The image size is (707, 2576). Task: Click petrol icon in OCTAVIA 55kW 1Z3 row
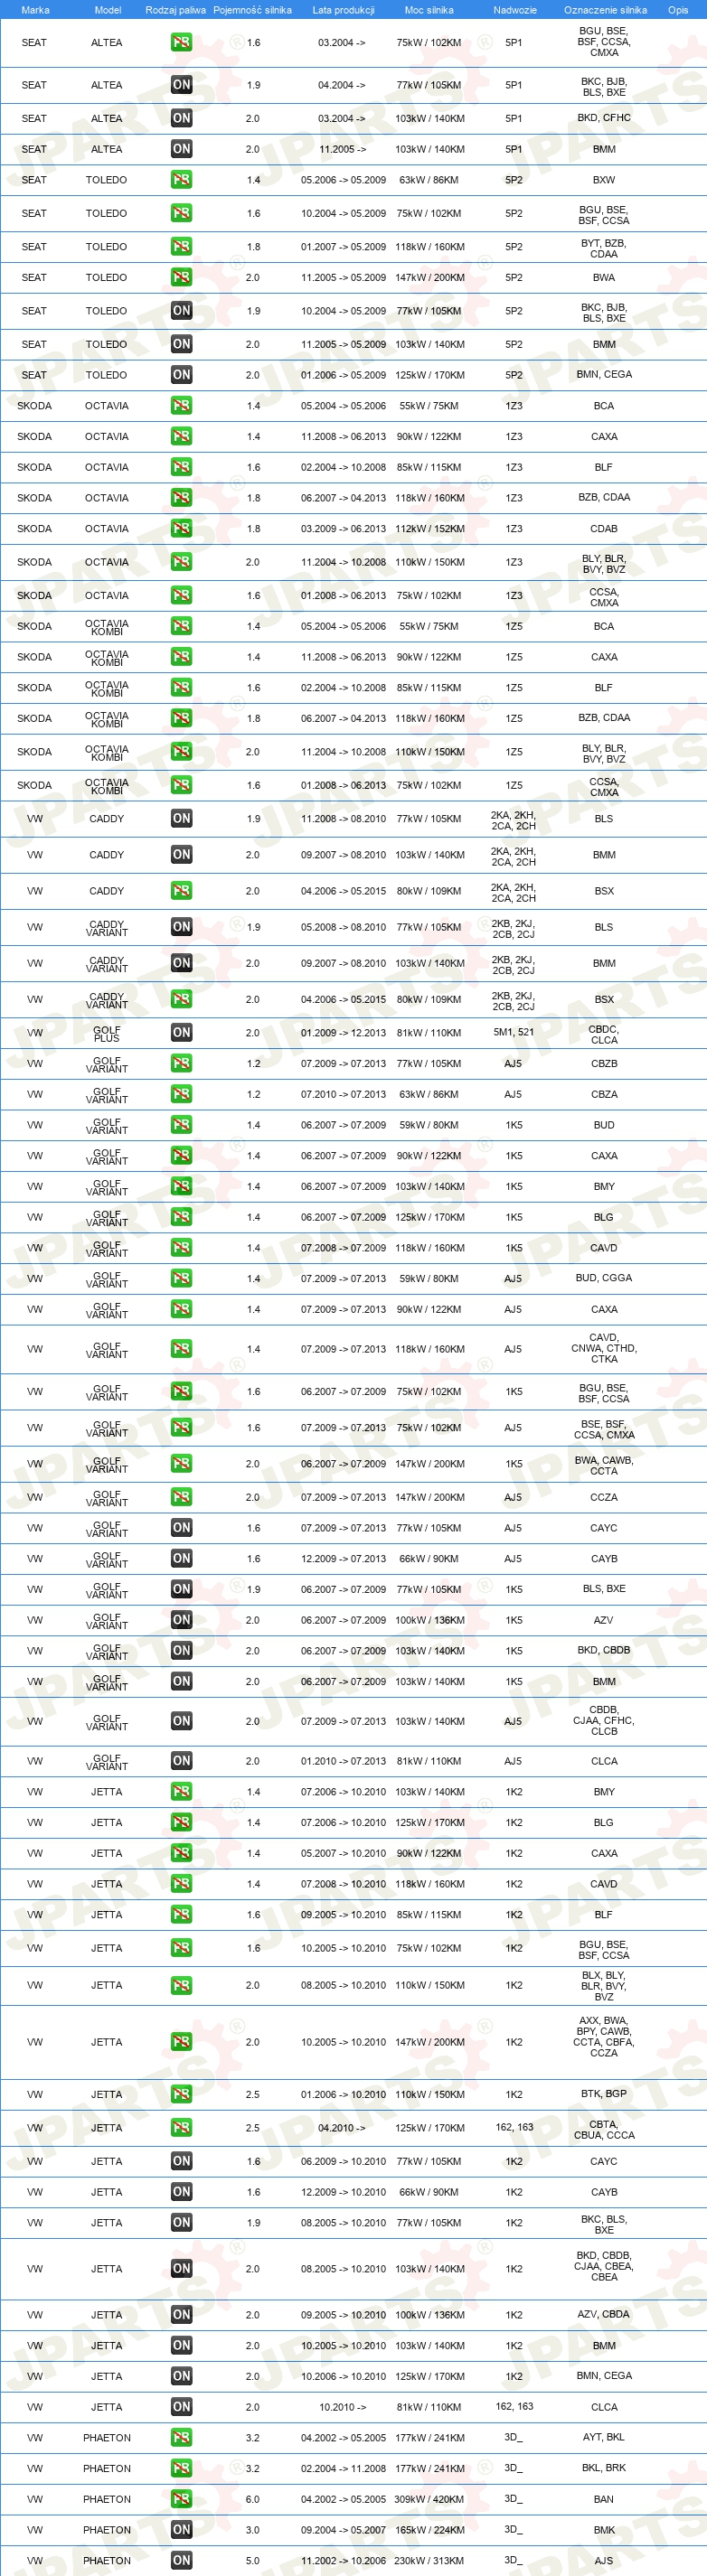click(181, 406)
